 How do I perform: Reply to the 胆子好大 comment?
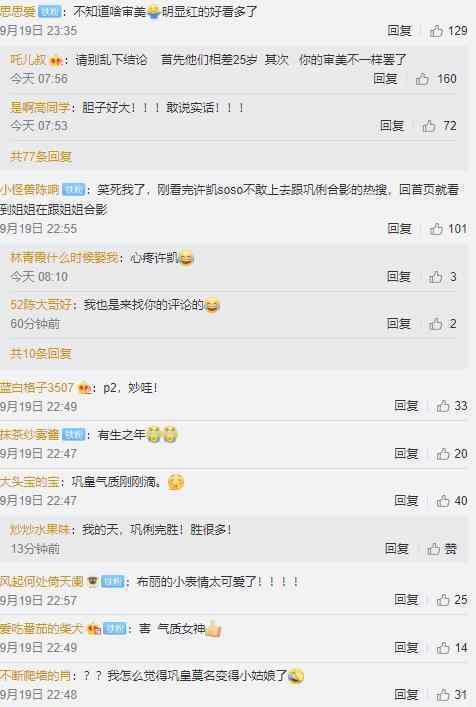tap(392, 126)
